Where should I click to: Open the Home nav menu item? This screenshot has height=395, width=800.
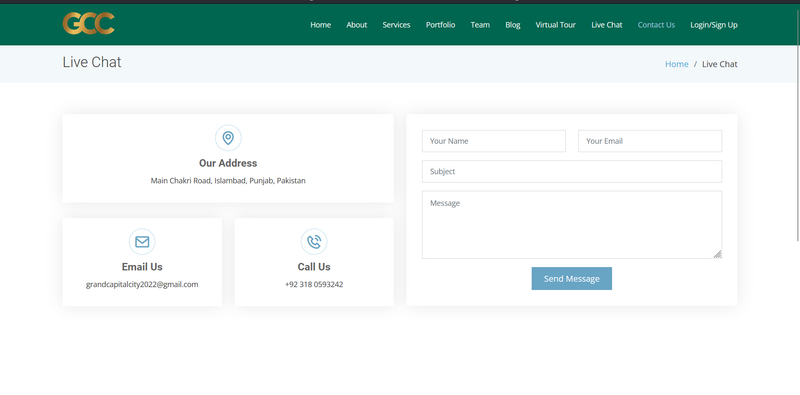[x=320, y=24]
